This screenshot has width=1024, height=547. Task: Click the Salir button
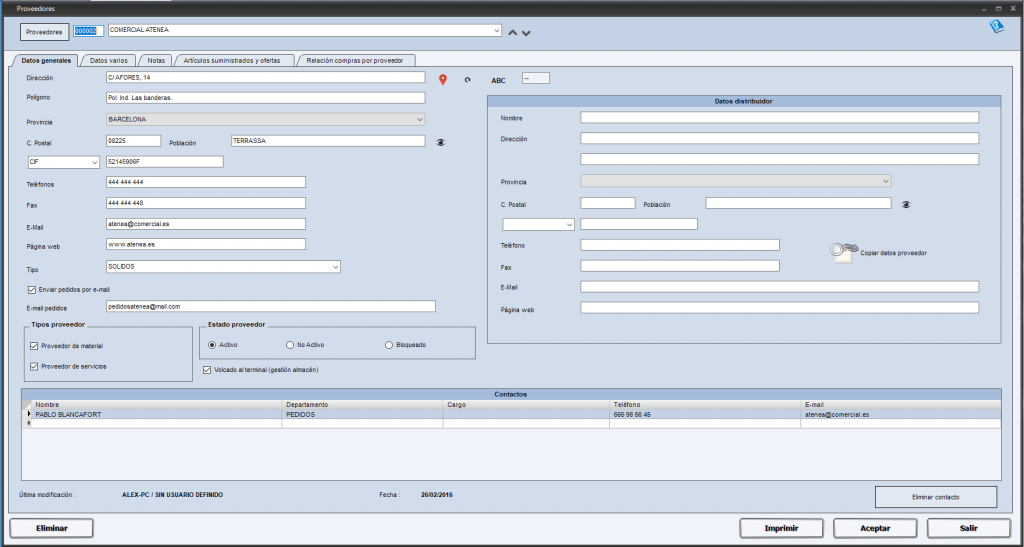coord(968,528)
